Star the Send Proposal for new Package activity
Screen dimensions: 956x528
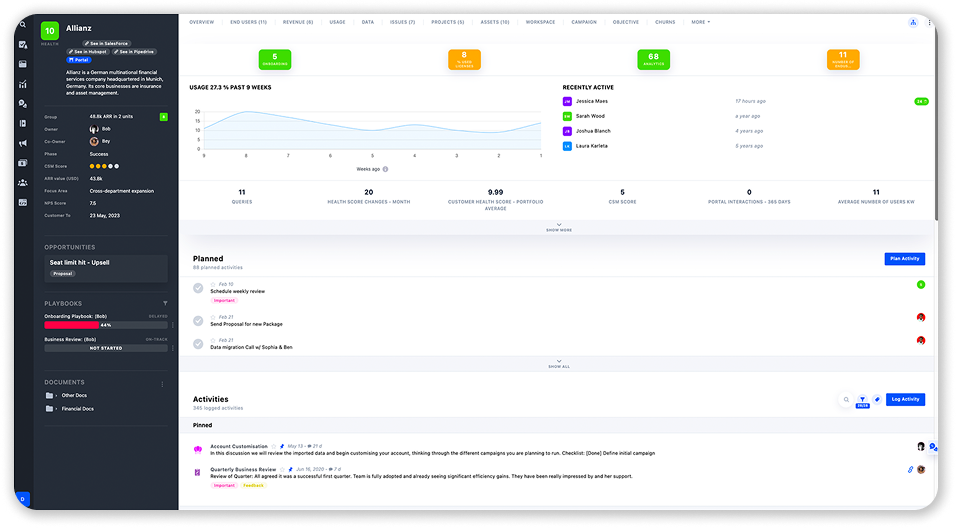[213, 317]
